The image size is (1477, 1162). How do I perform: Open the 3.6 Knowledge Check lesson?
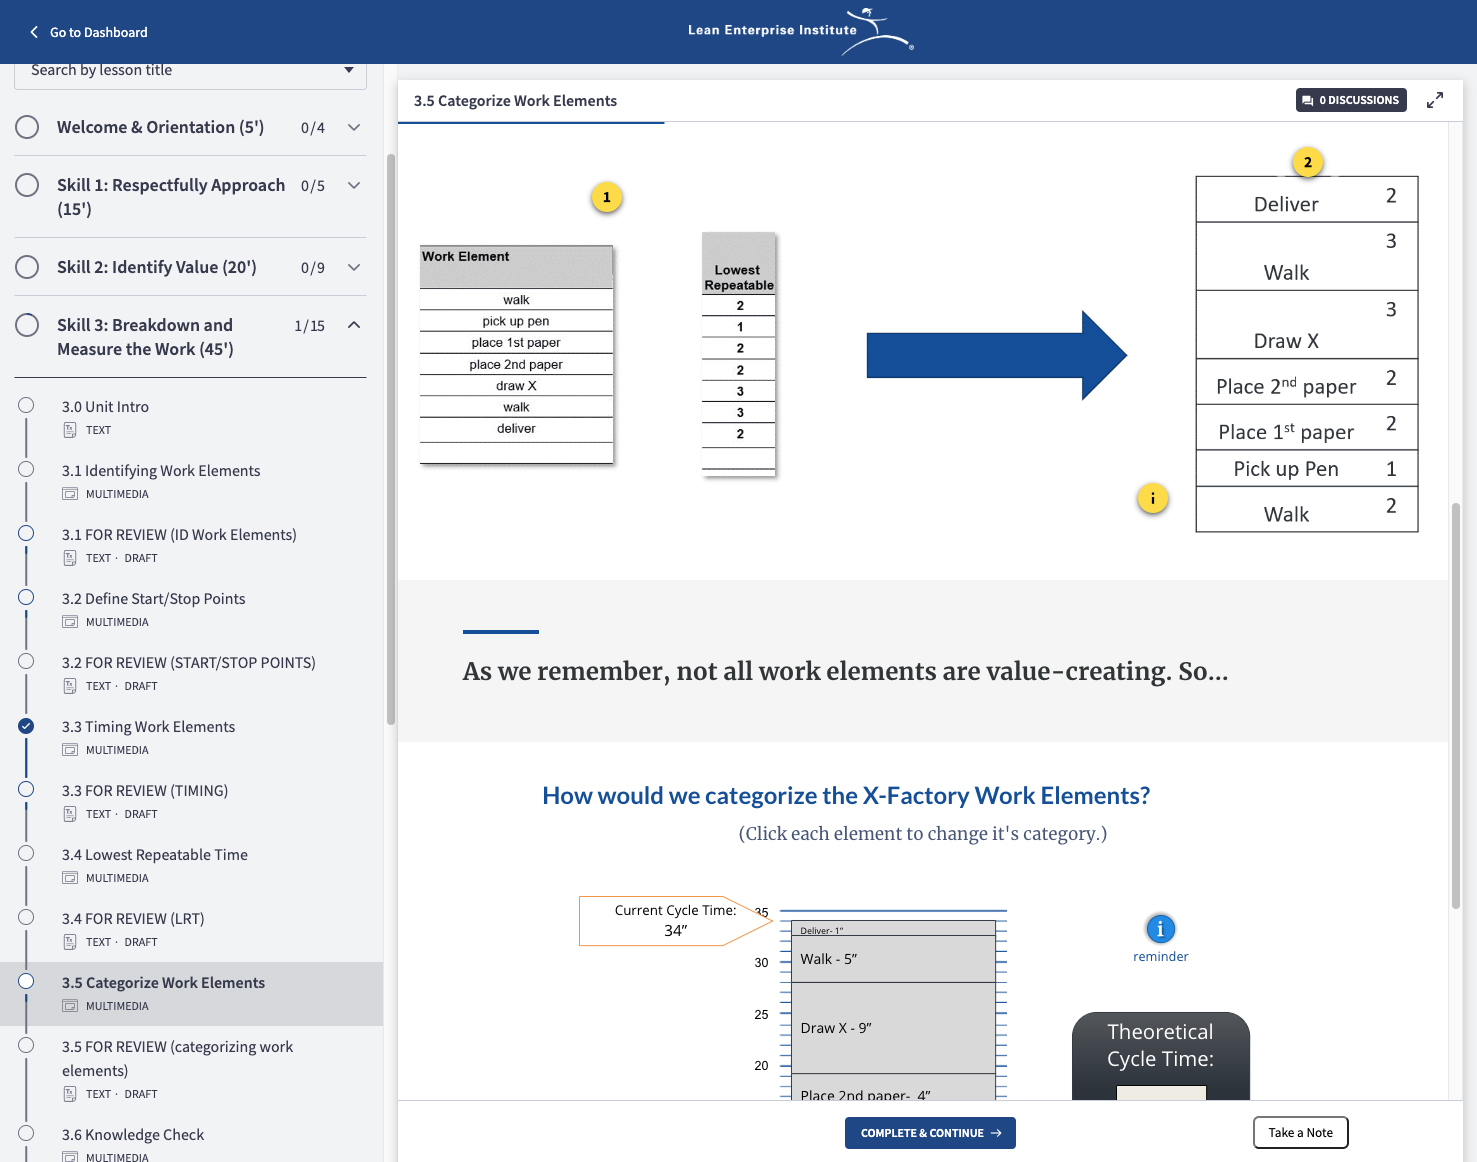[x=133, y=1134]
